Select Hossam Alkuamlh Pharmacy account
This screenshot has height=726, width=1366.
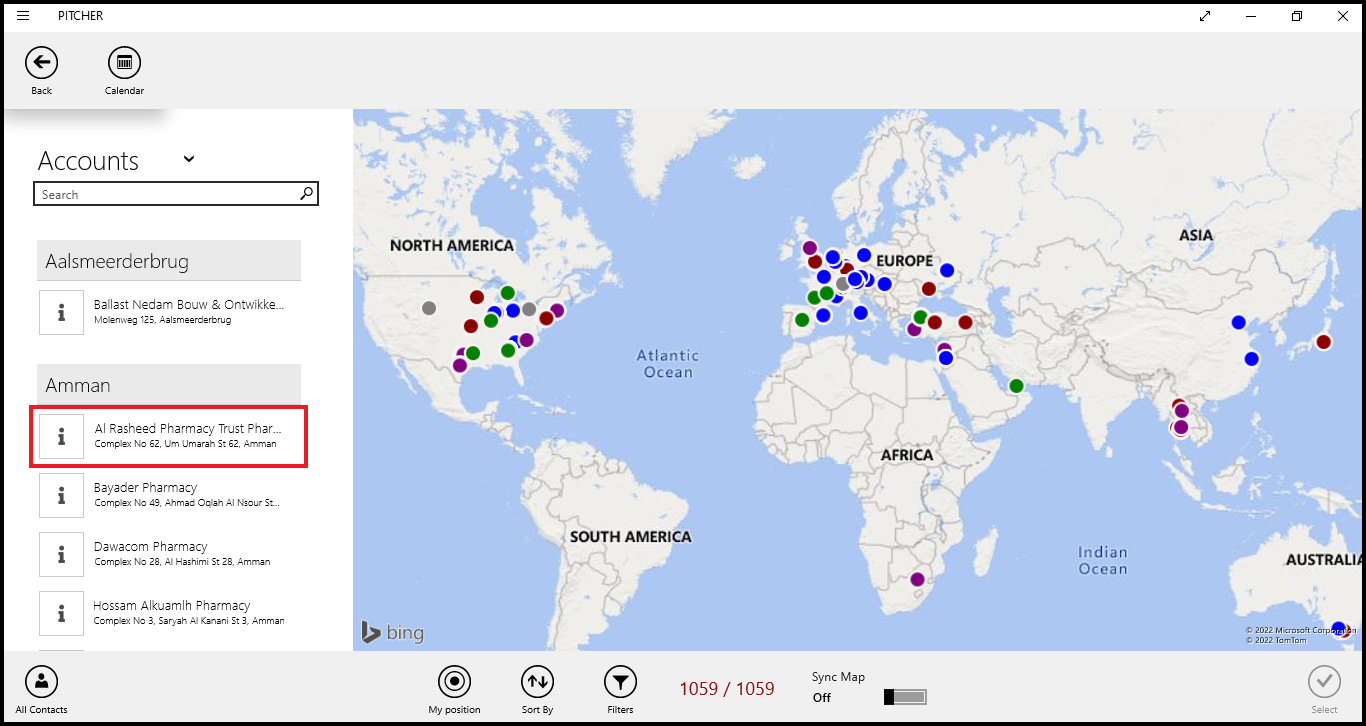(x=188, y=613)
